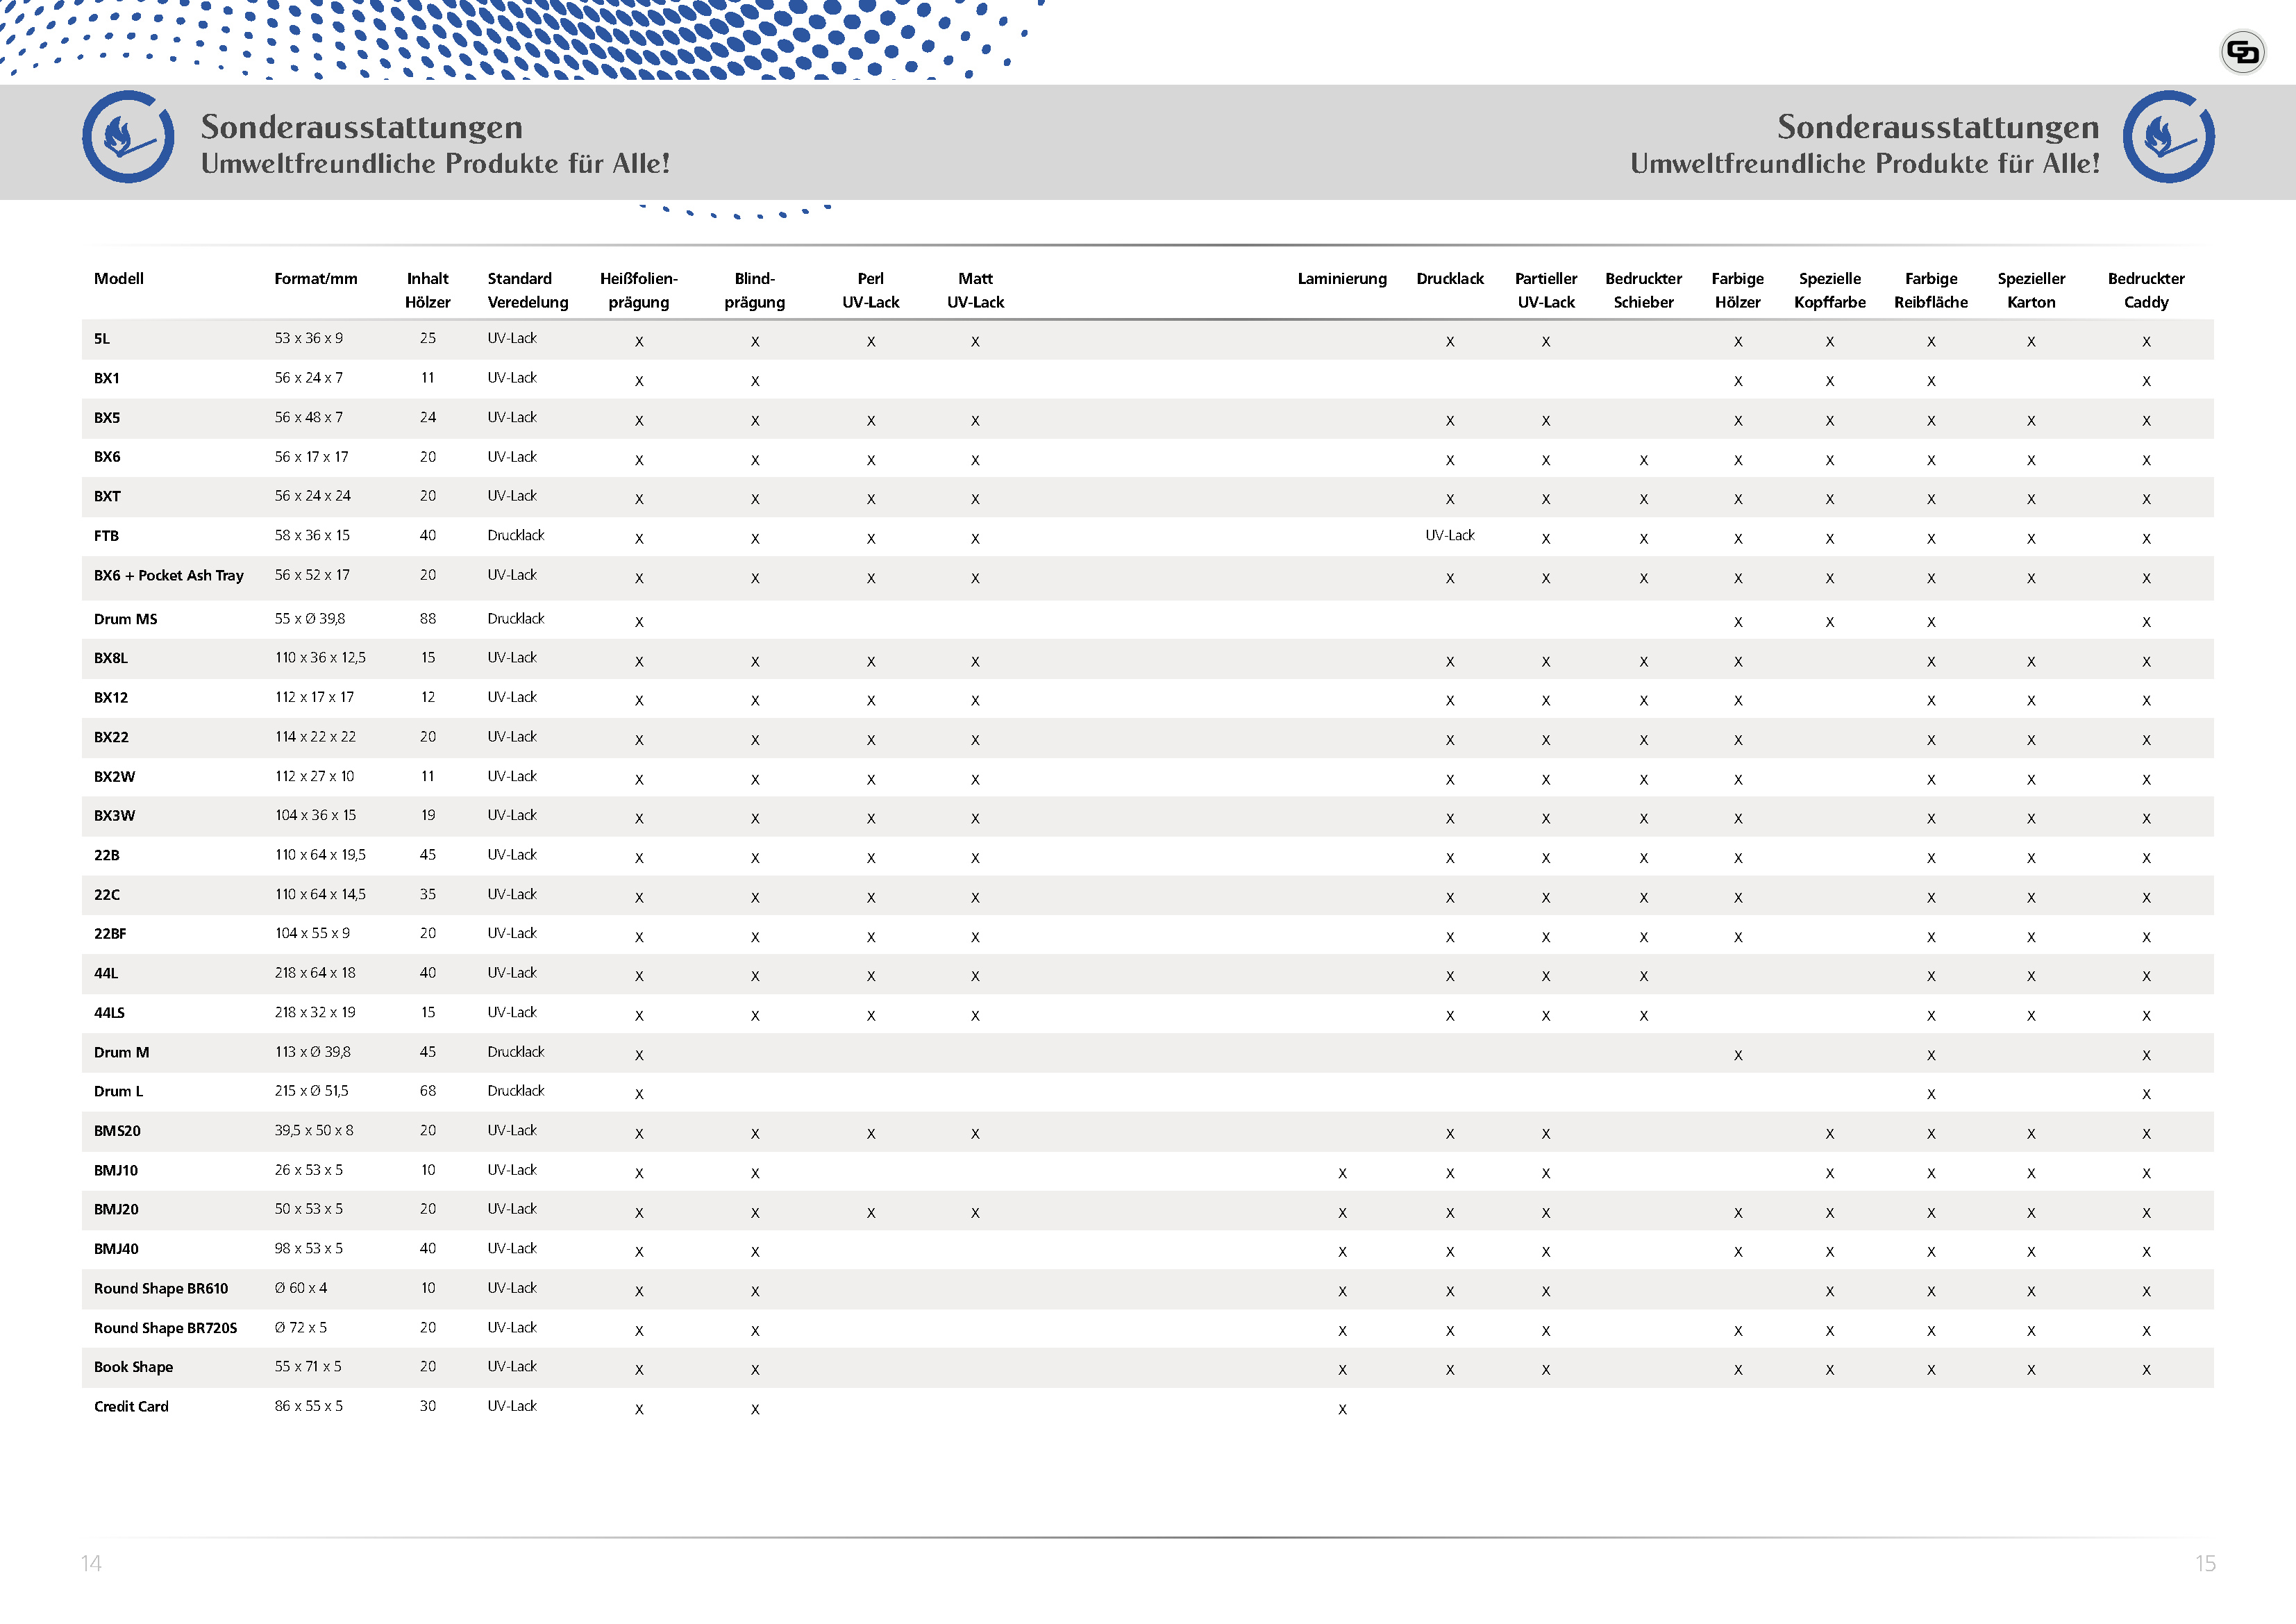Viewport: 2296px width, 1624px height.
Task: Click the Partieller UV-Lack column header
Action: pos(1546,290)
